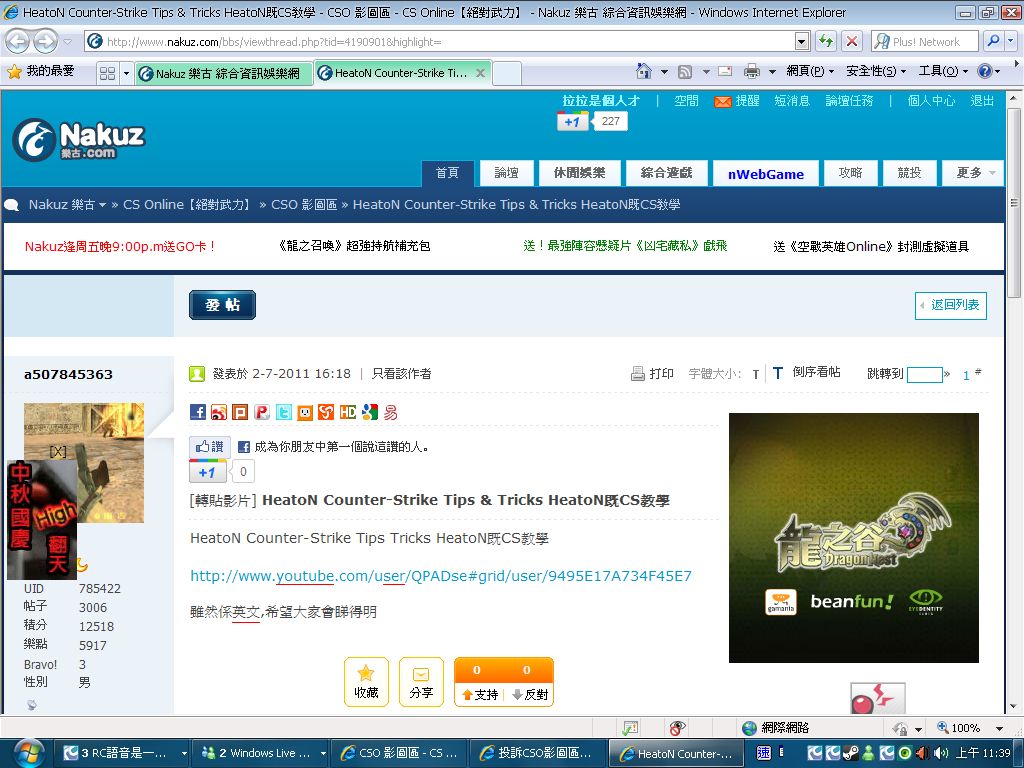
Task: Open the 網頁(P) menu
Action: [x=810, y=71]
